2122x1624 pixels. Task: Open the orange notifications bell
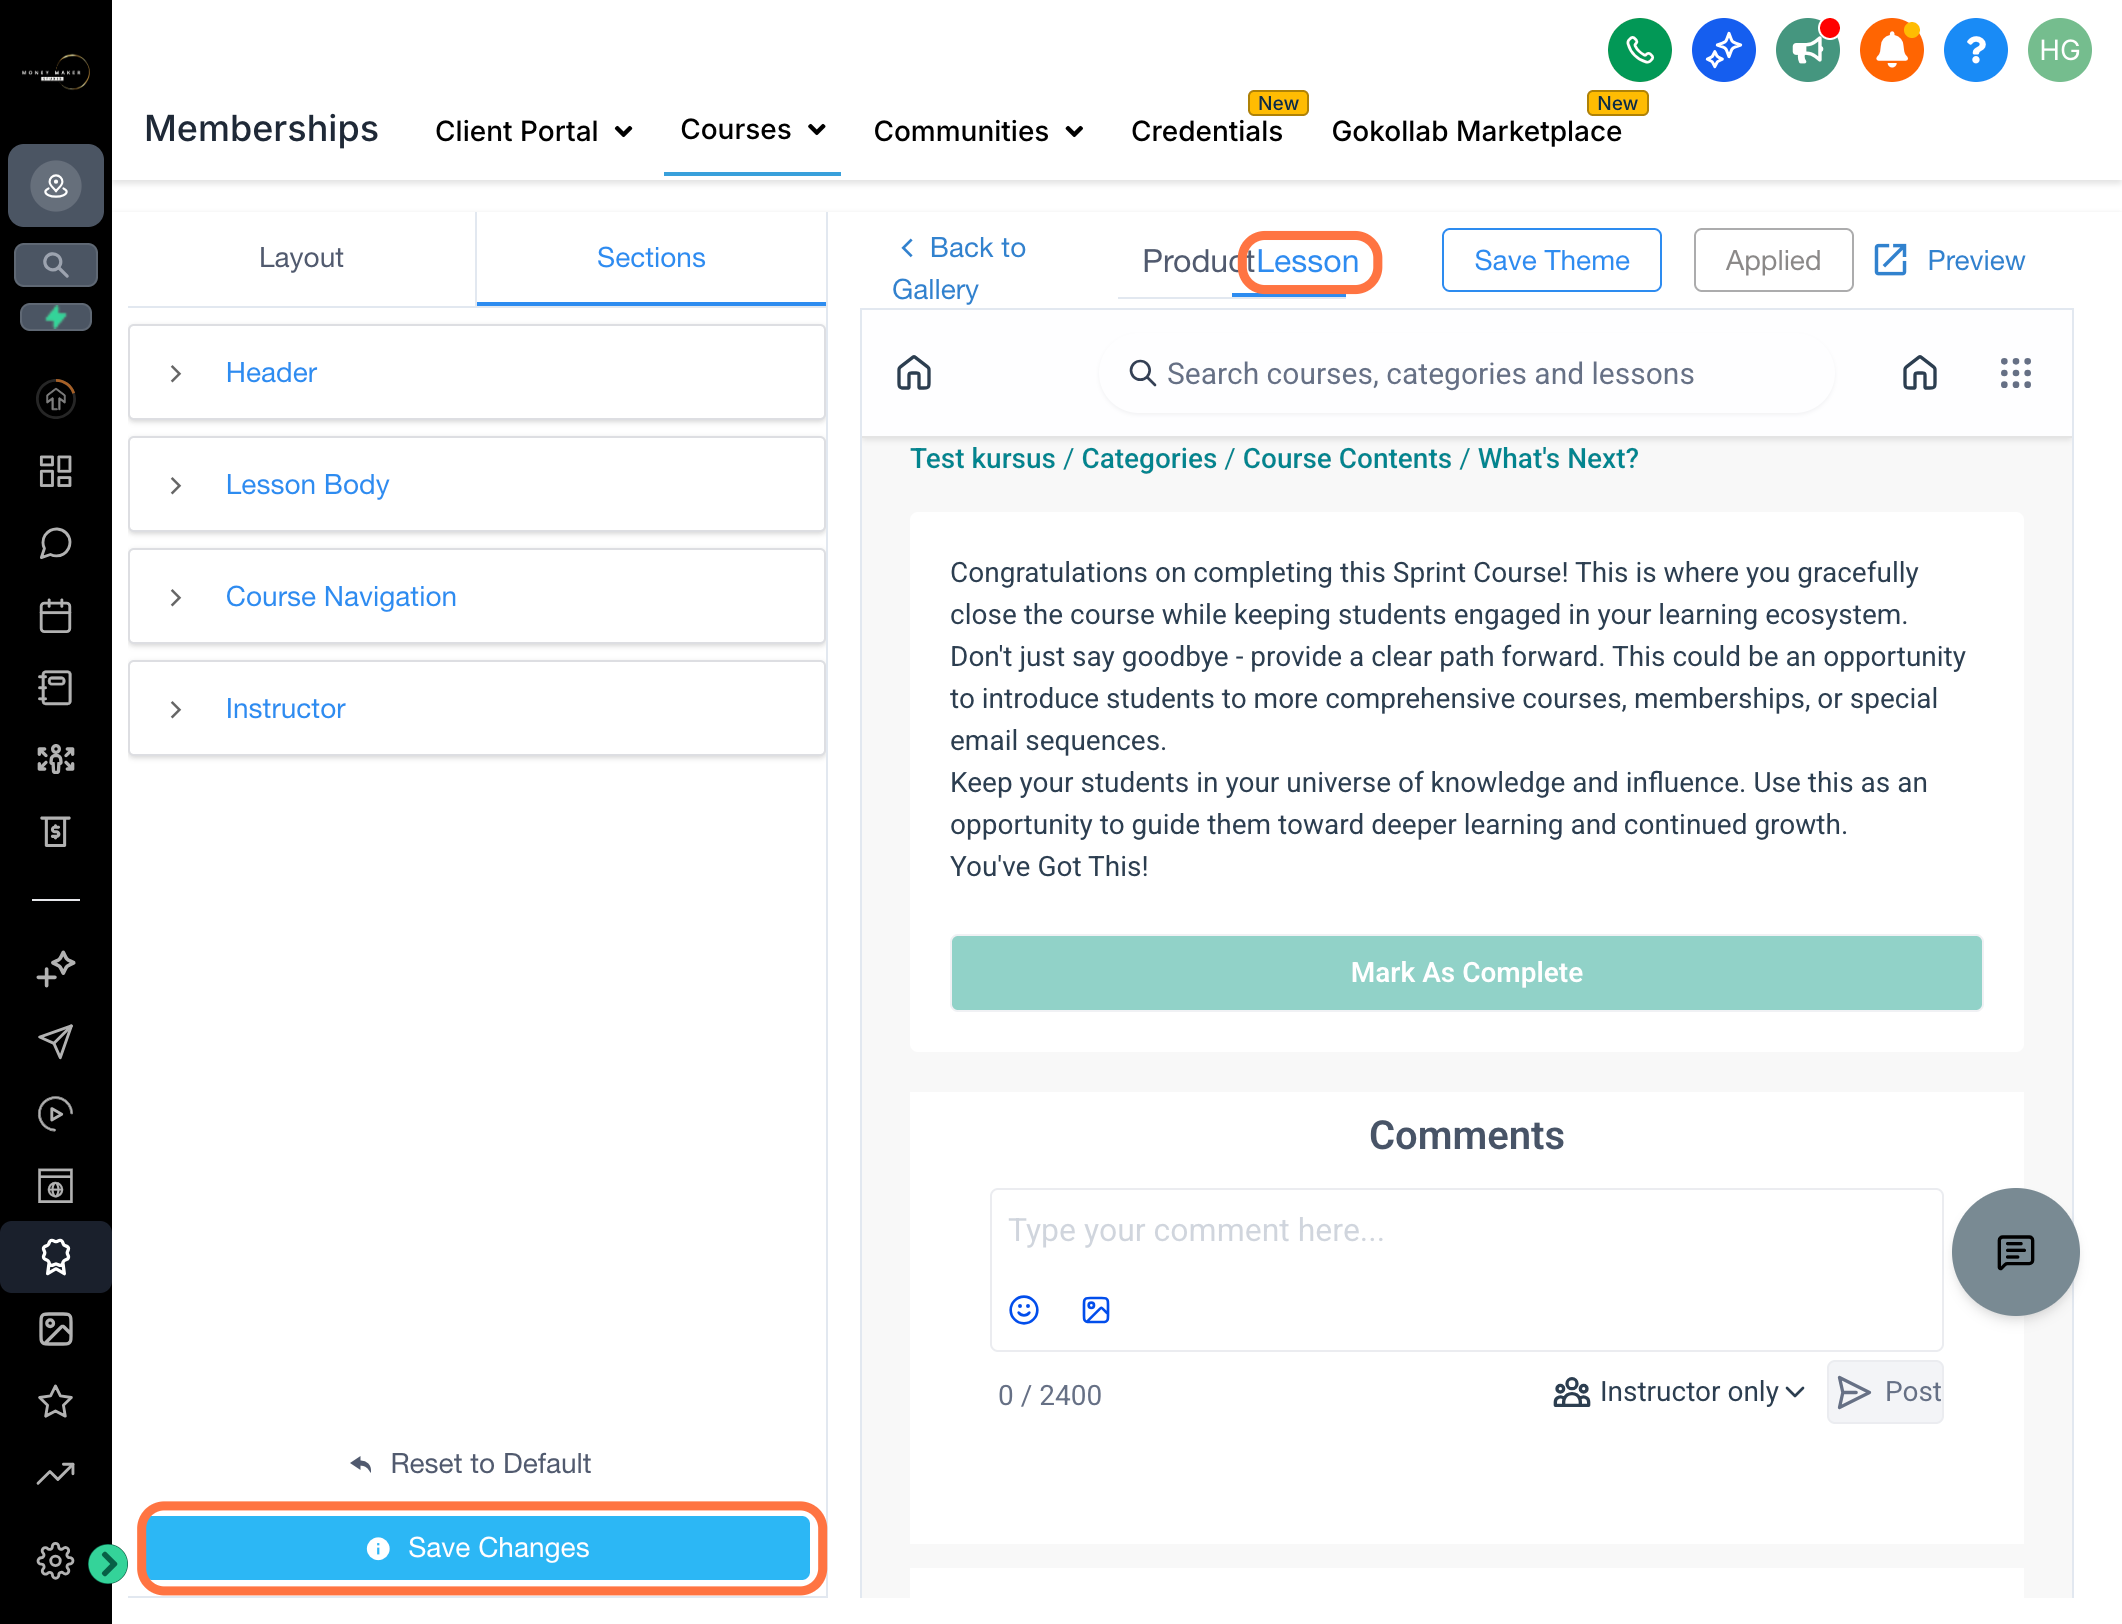pos(1891,50)
